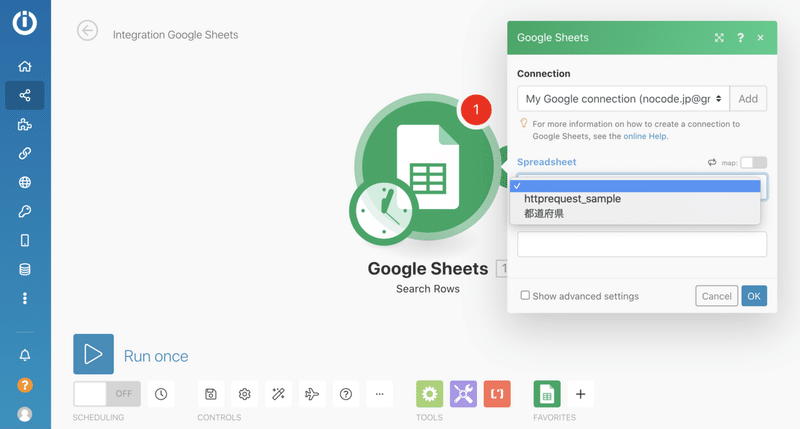The width and height of the screenshot is (800, 429).
Task: Open Connections link icon in sidebar
Action: point(24,153)
